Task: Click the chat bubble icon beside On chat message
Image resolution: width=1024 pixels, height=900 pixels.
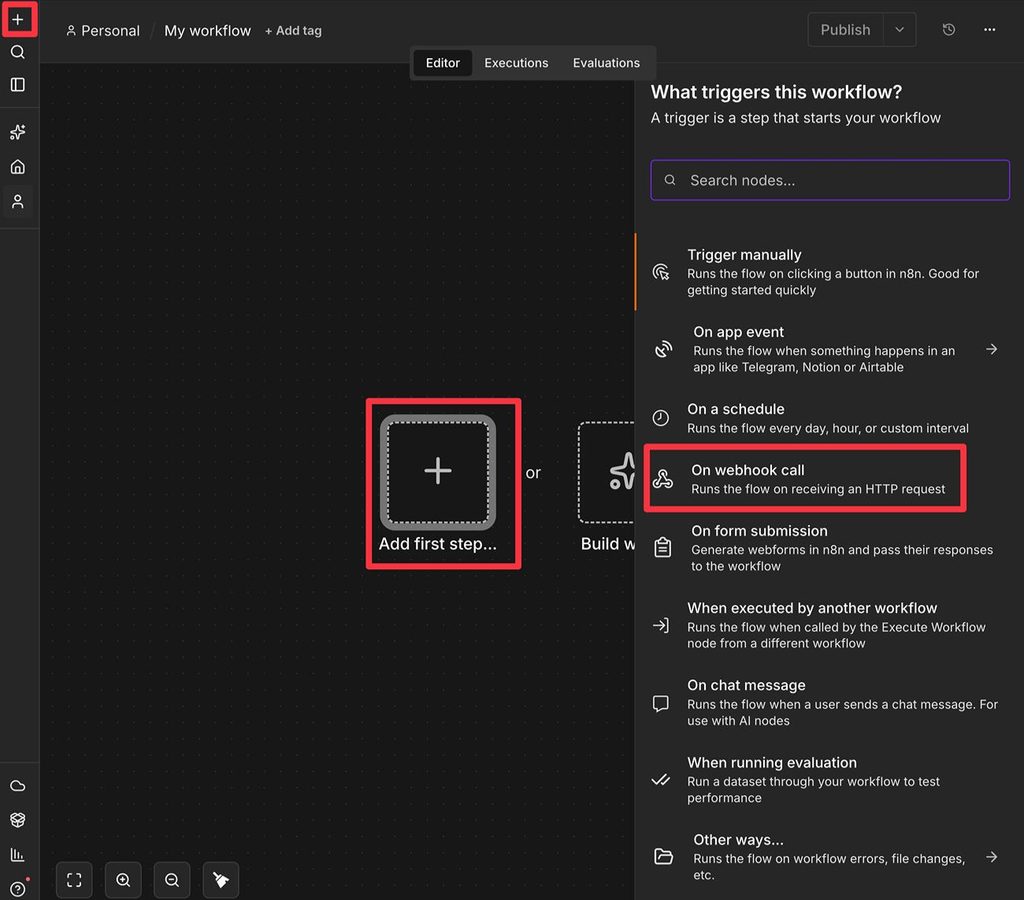Action: (660, 703)
